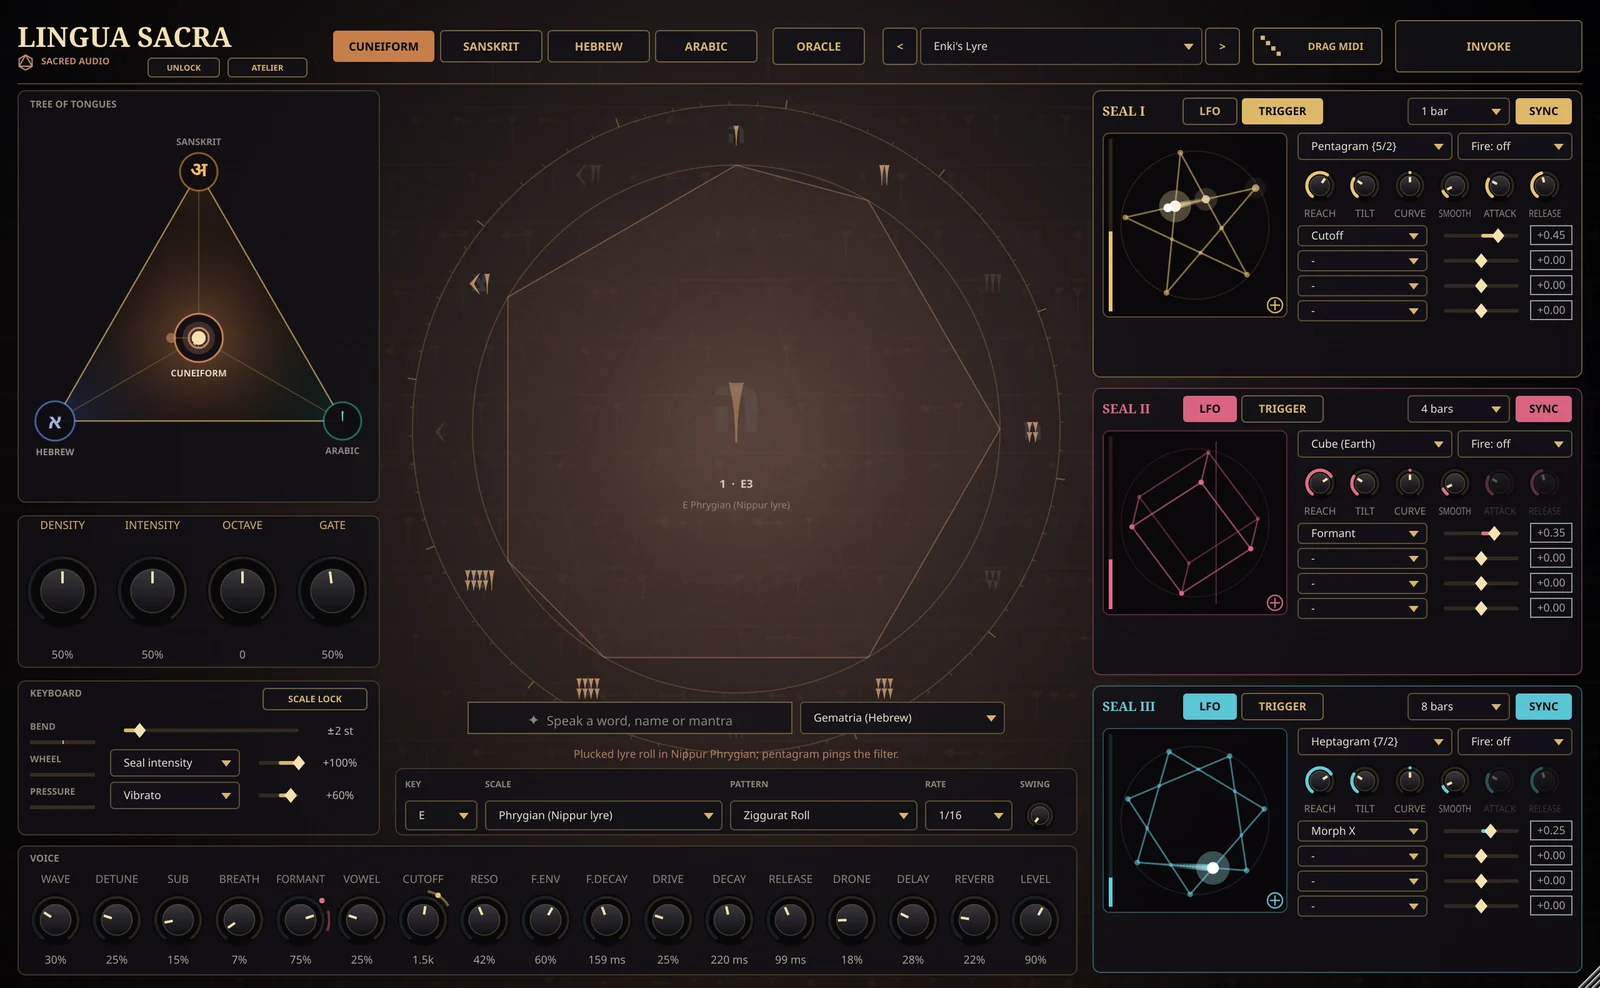Open the Enki's Lyre preset dropdown
Viewport: 1600px width, 988px height.
tap(1060, 46)
